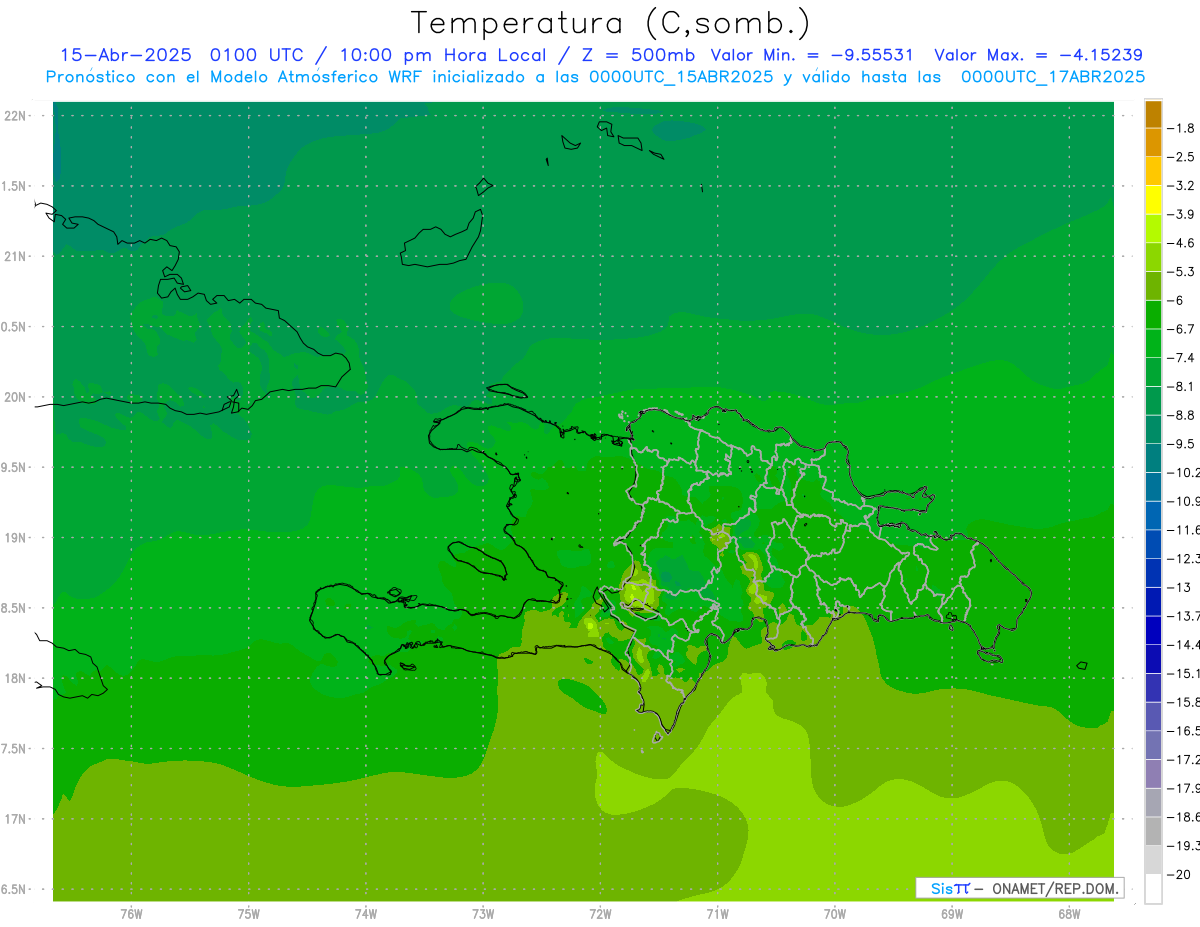The image size is (1200, 927).
Task: Click the "70W" longitude axis label
Action: pyautogui.click(x=835, y=914)
